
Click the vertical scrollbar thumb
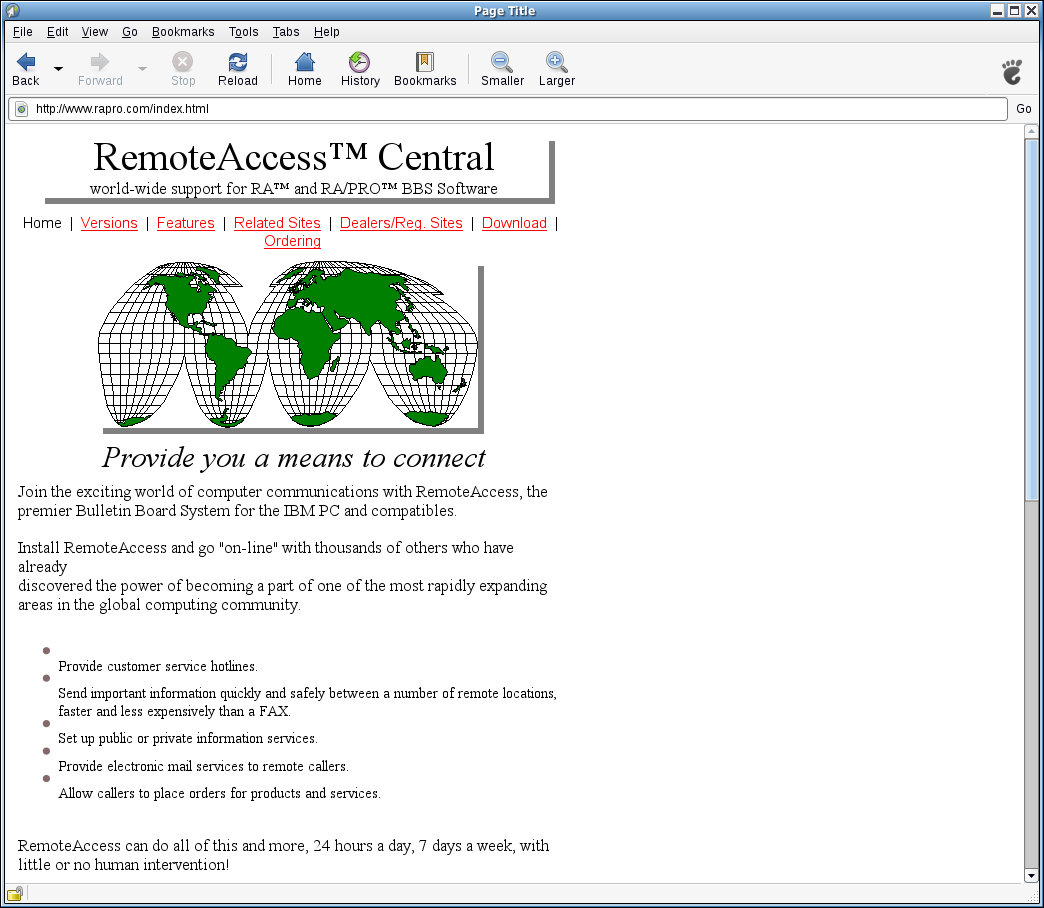pos(1031,320)
